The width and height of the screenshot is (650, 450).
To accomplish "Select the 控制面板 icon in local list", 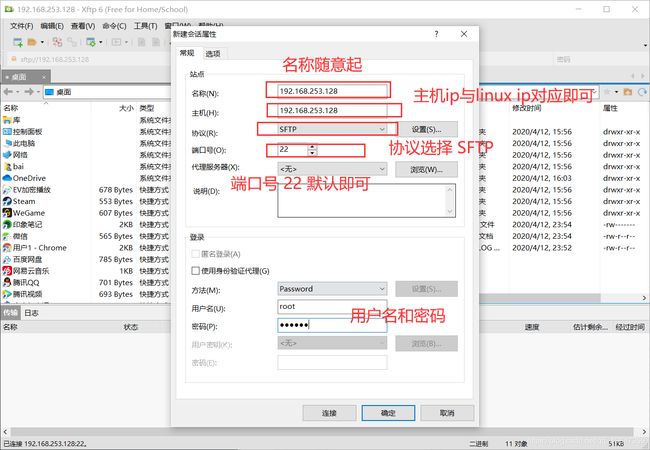I will tap(7, 132).
